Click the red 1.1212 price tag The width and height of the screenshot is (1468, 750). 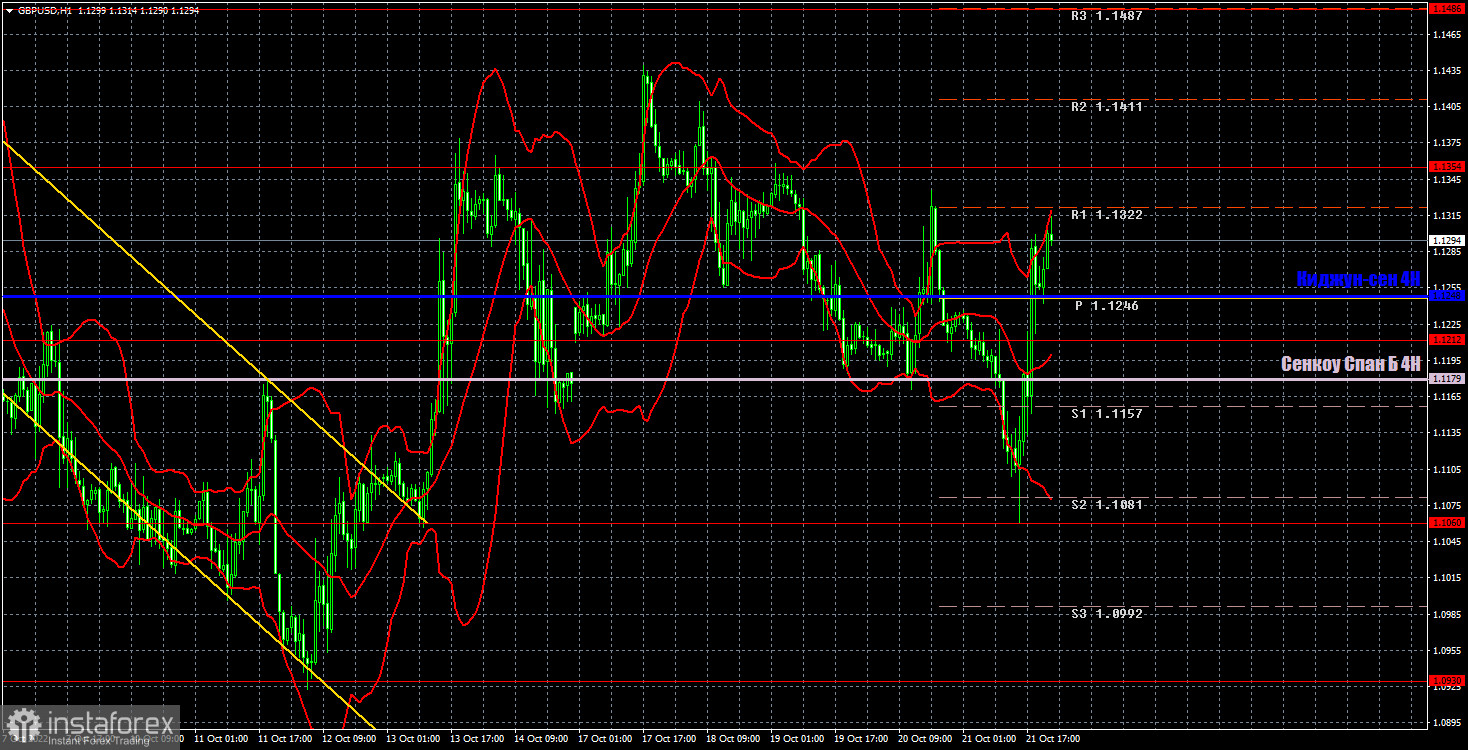tap(1447, 339)
